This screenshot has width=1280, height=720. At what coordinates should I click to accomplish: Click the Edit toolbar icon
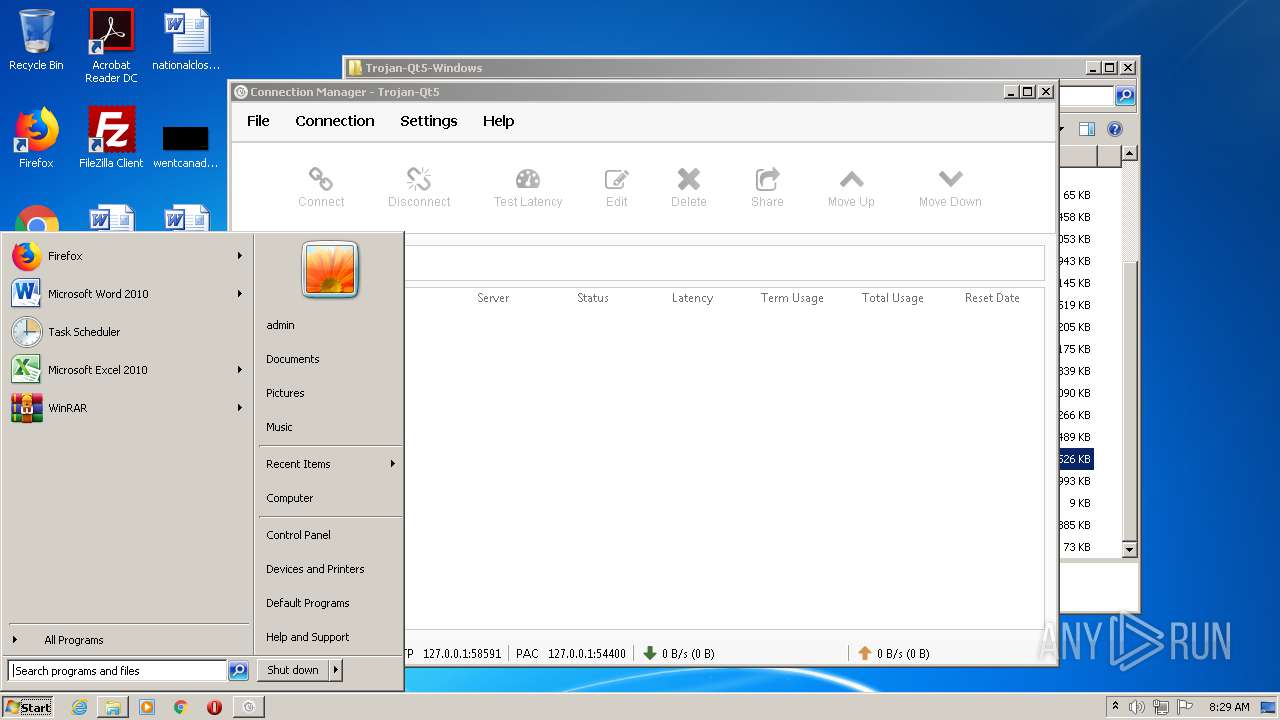pyautogui.click(x=616, y=187)
